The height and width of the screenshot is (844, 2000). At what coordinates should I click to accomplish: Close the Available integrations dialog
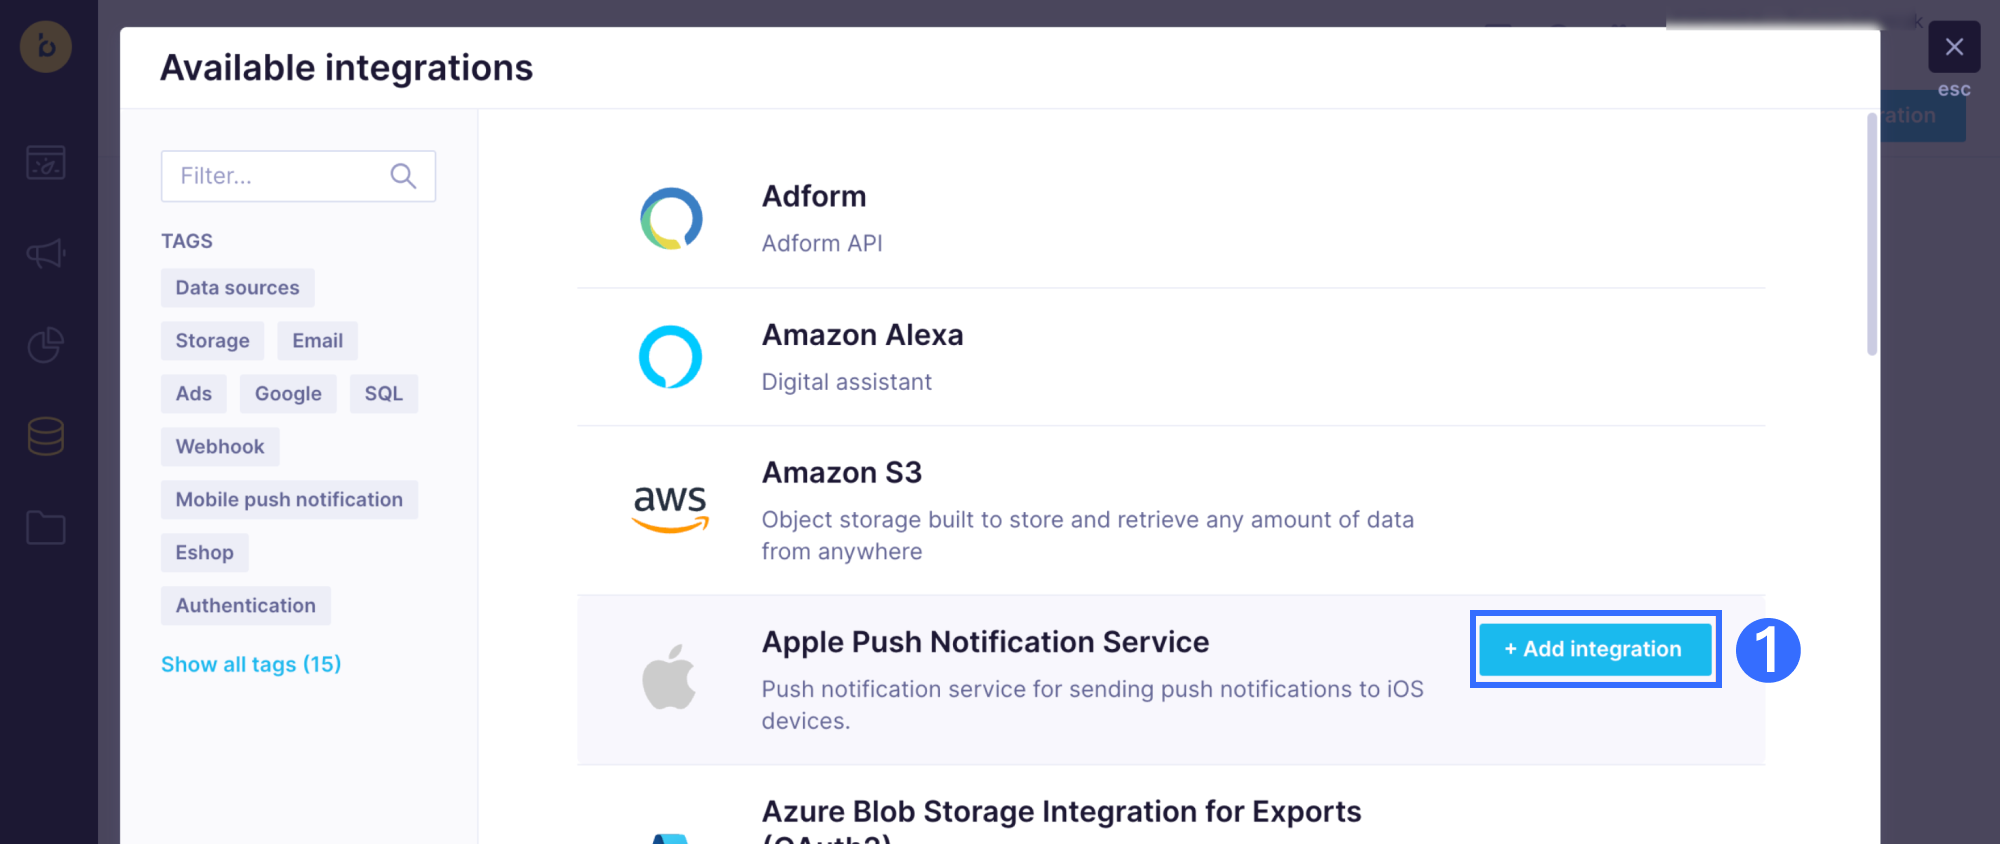(1954, 47)
